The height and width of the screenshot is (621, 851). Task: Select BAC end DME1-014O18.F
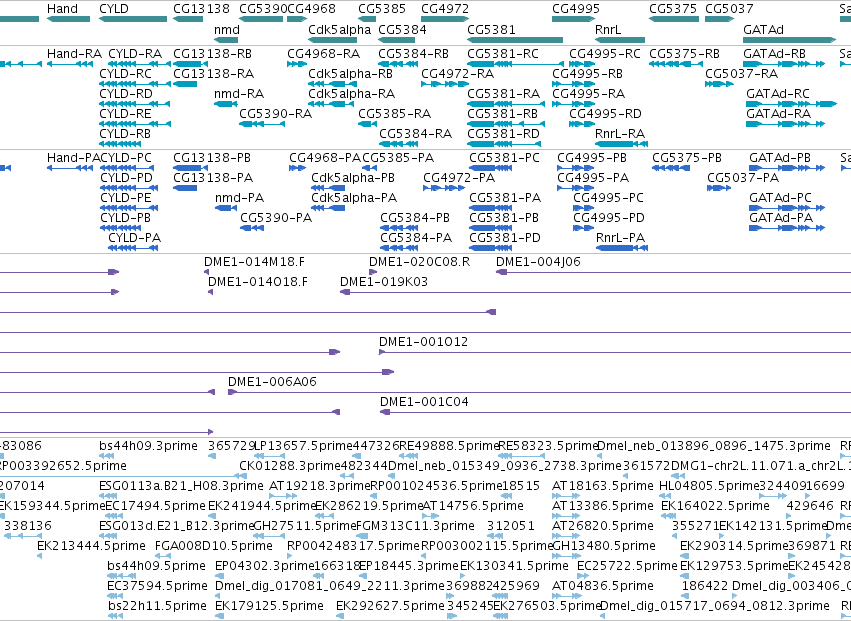pyautogui.click(x=211, y=292)
